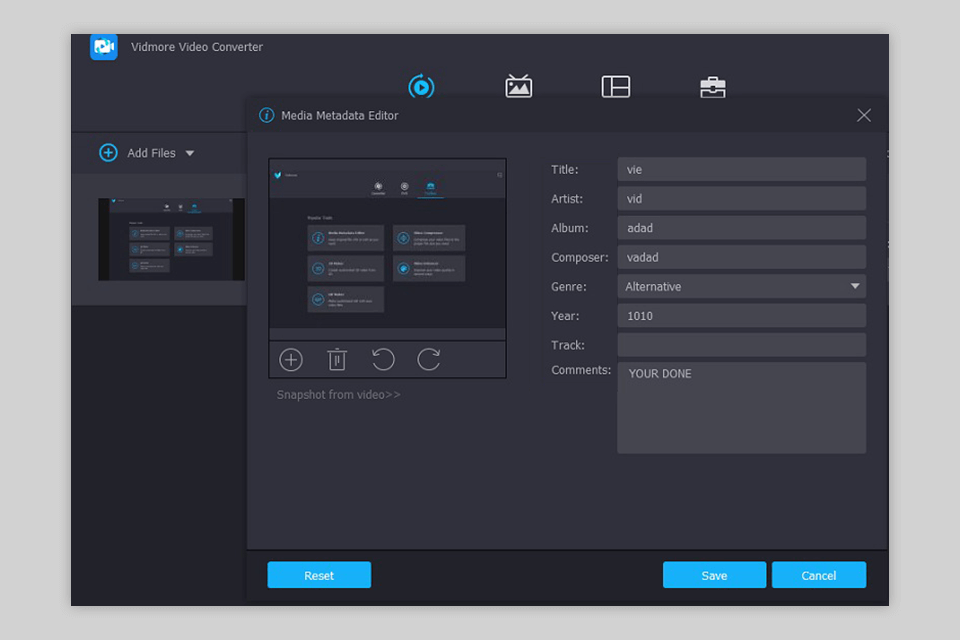960x640 pixels.
Task: Open the MV tab icon
Action: 518,87
